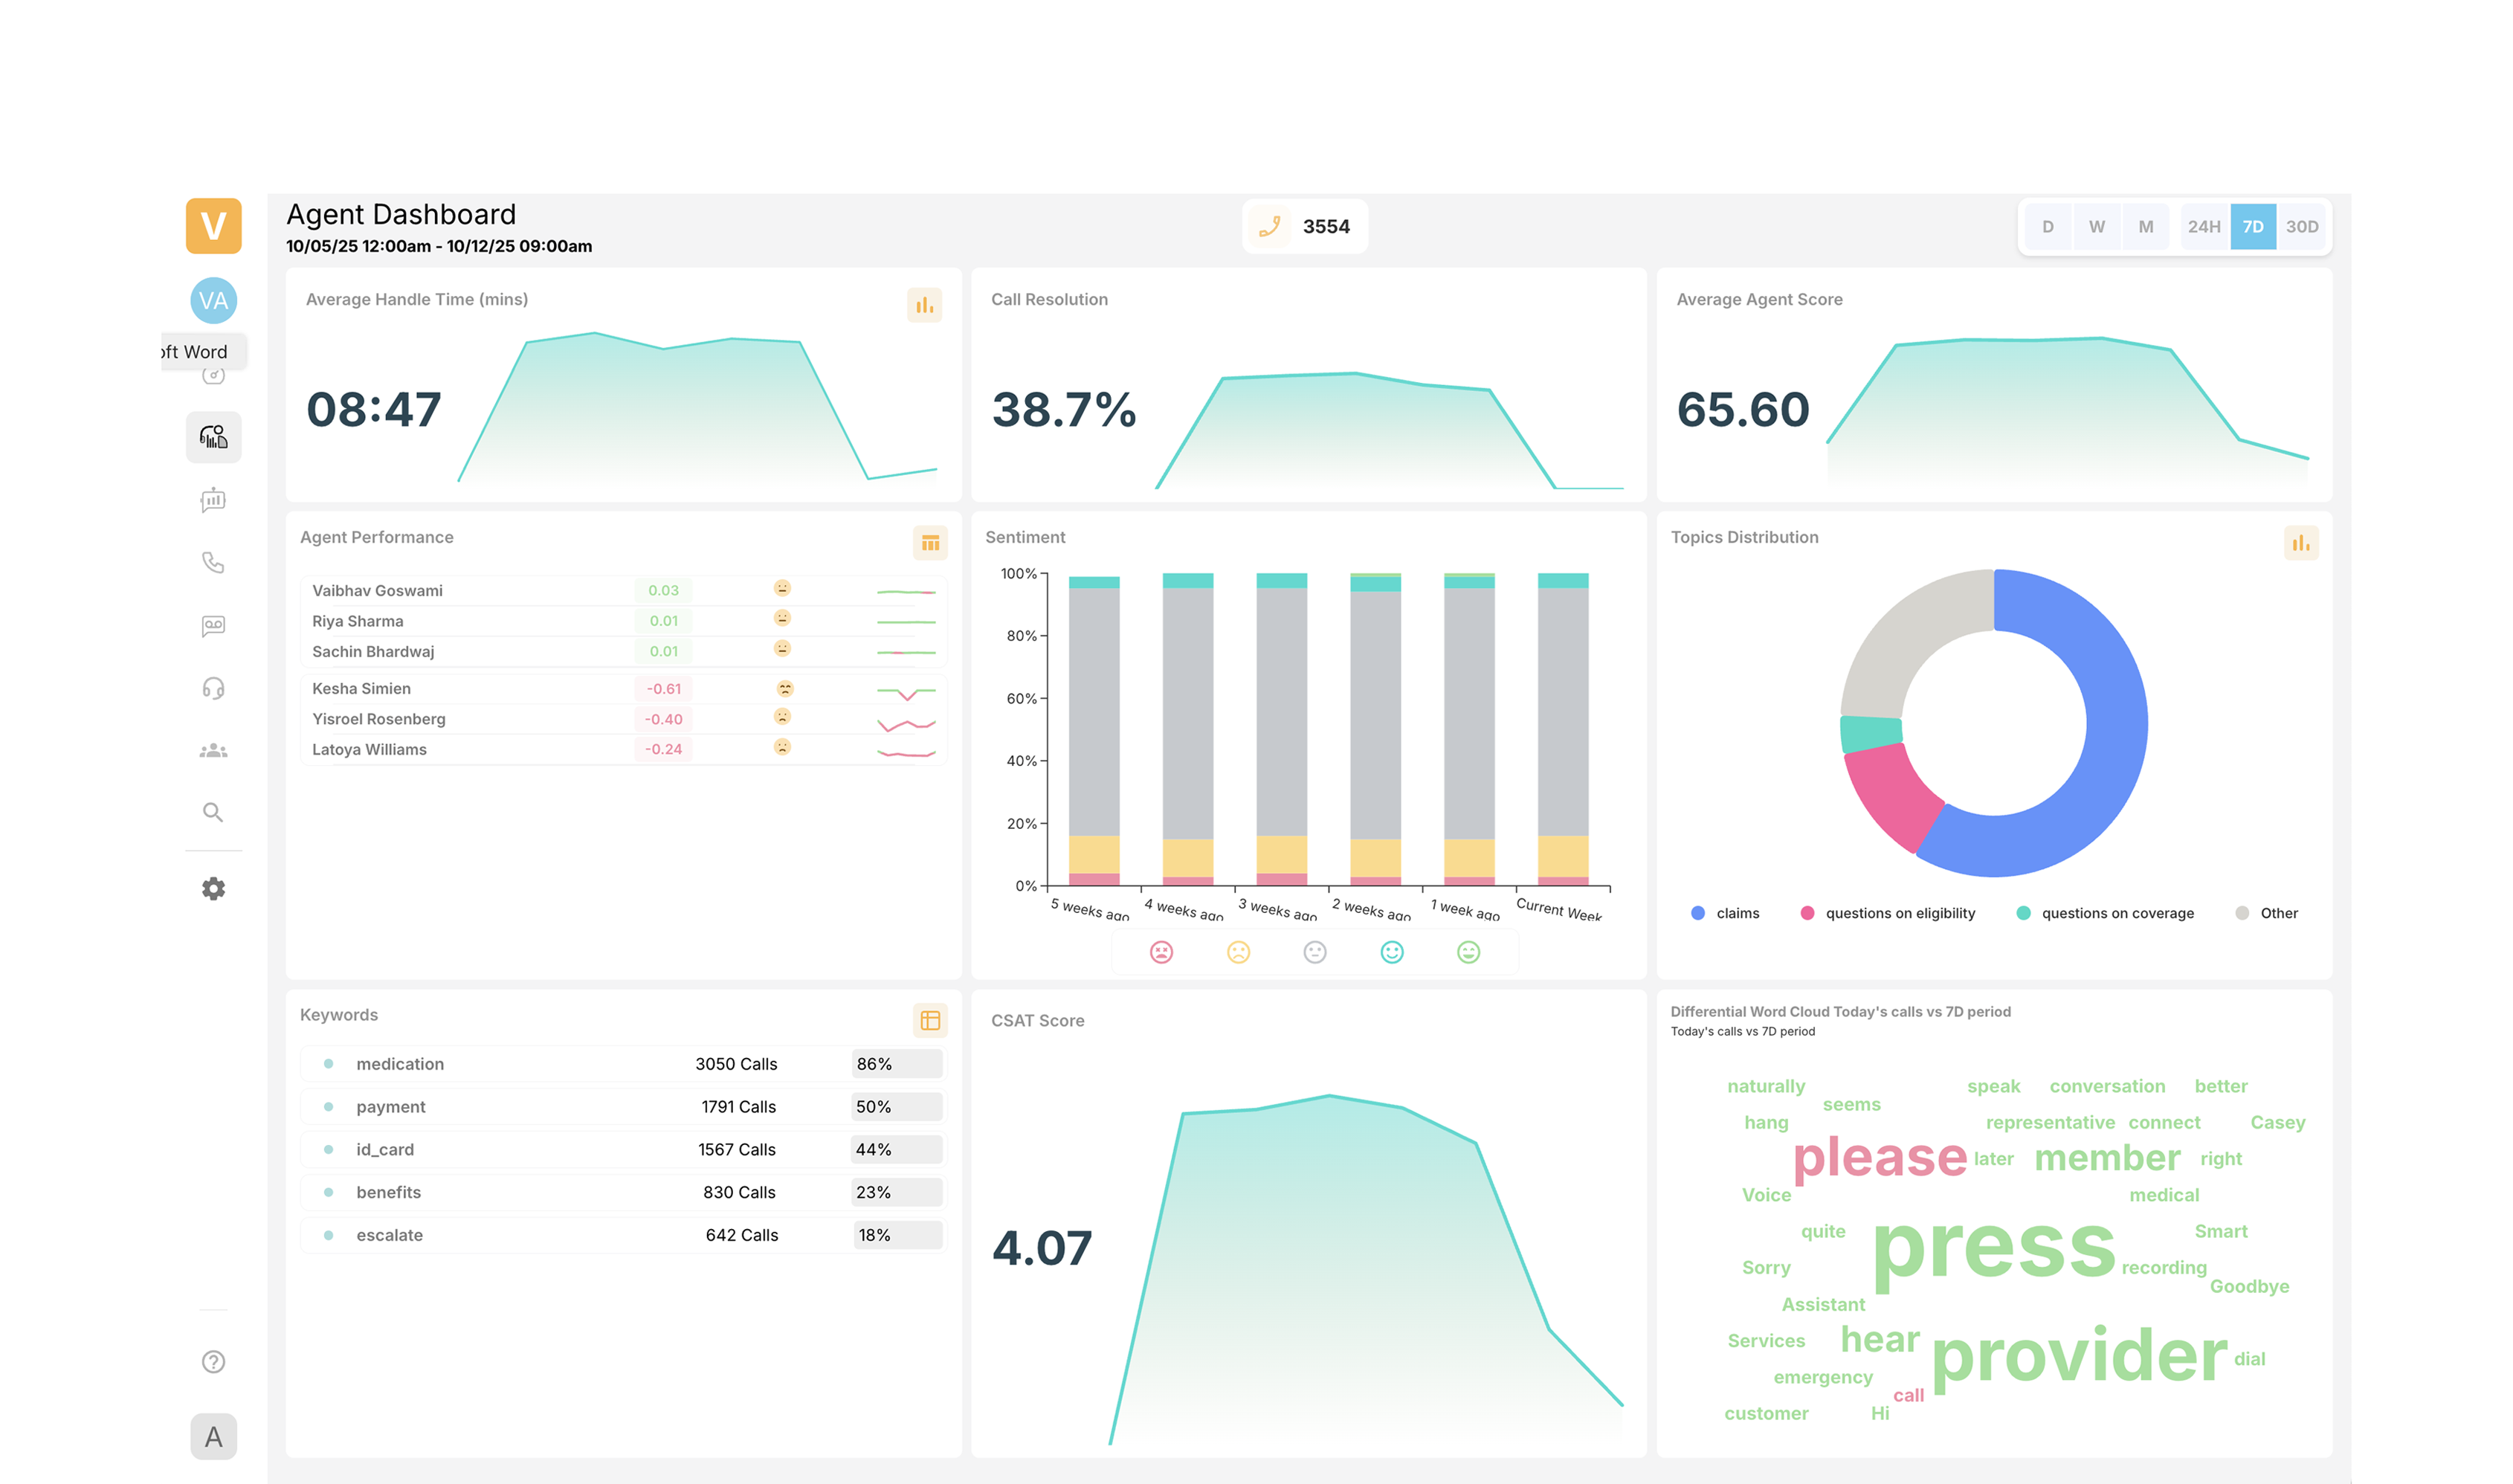This screenshot has width=2513, height=1484.
Task: Open the voicemail sidebar icon
Action: 213,626
